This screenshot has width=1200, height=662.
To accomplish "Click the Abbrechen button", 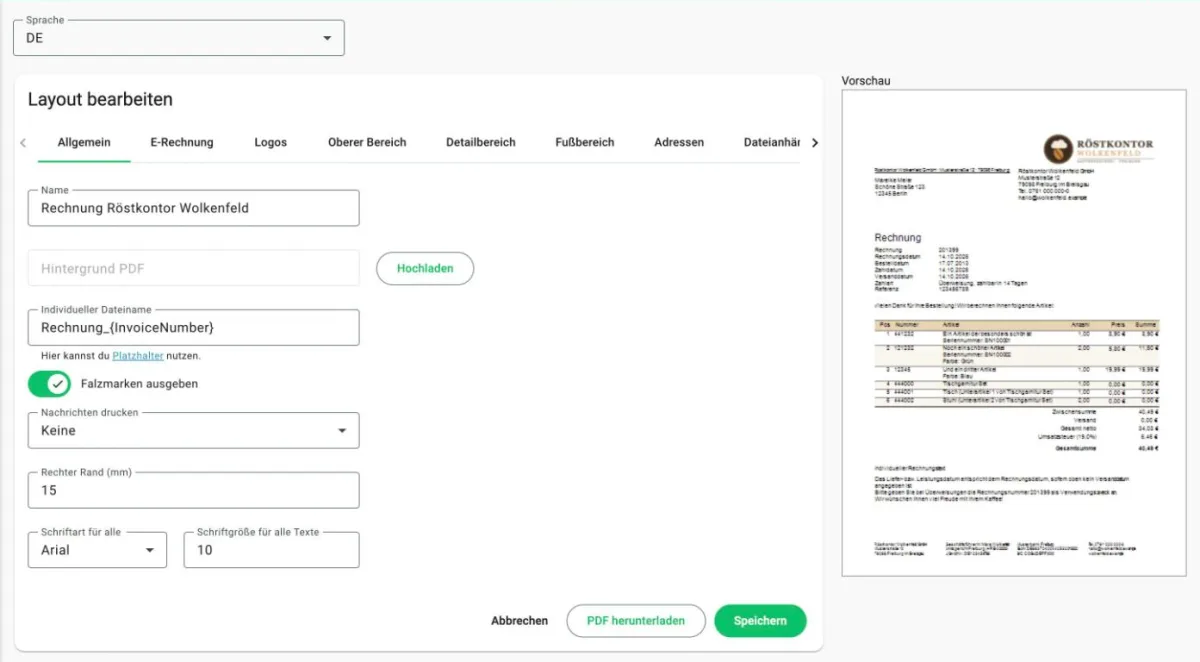I will tap(520, 621).
